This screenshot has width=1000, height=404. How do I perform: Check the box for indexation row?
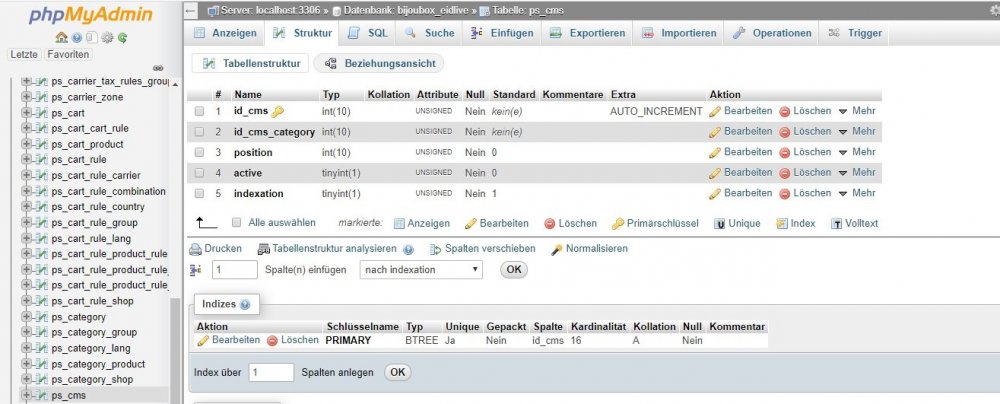coord(199,193)
